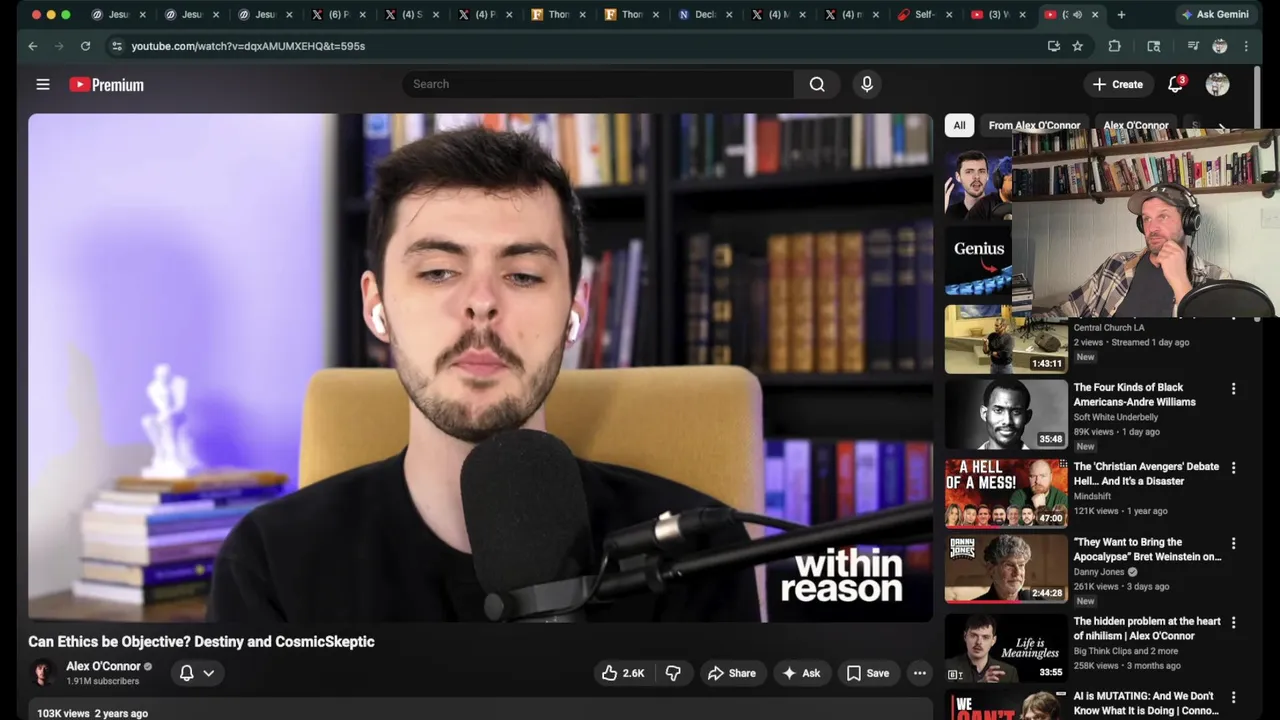Screen dimensions: 1280x720
Task: Start voice search with microphone icon
Action: pos(867,84)
